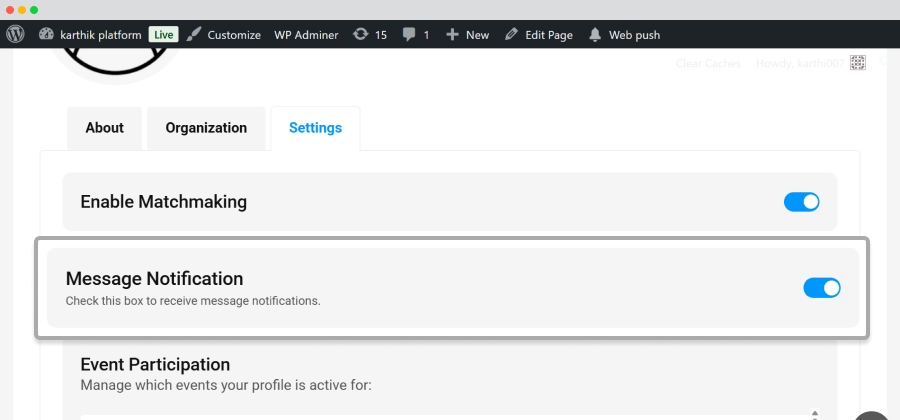Click the 1 comment count

[426, 35]
